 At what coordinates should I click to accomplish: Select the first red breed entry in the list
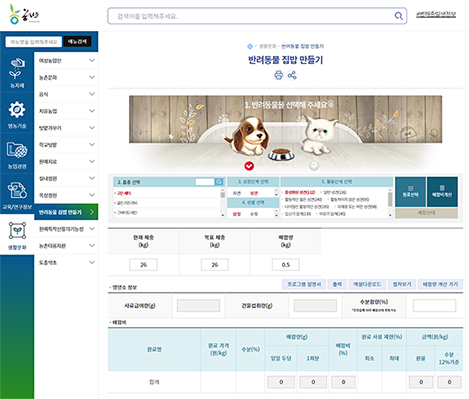click(x=124, y=193)
